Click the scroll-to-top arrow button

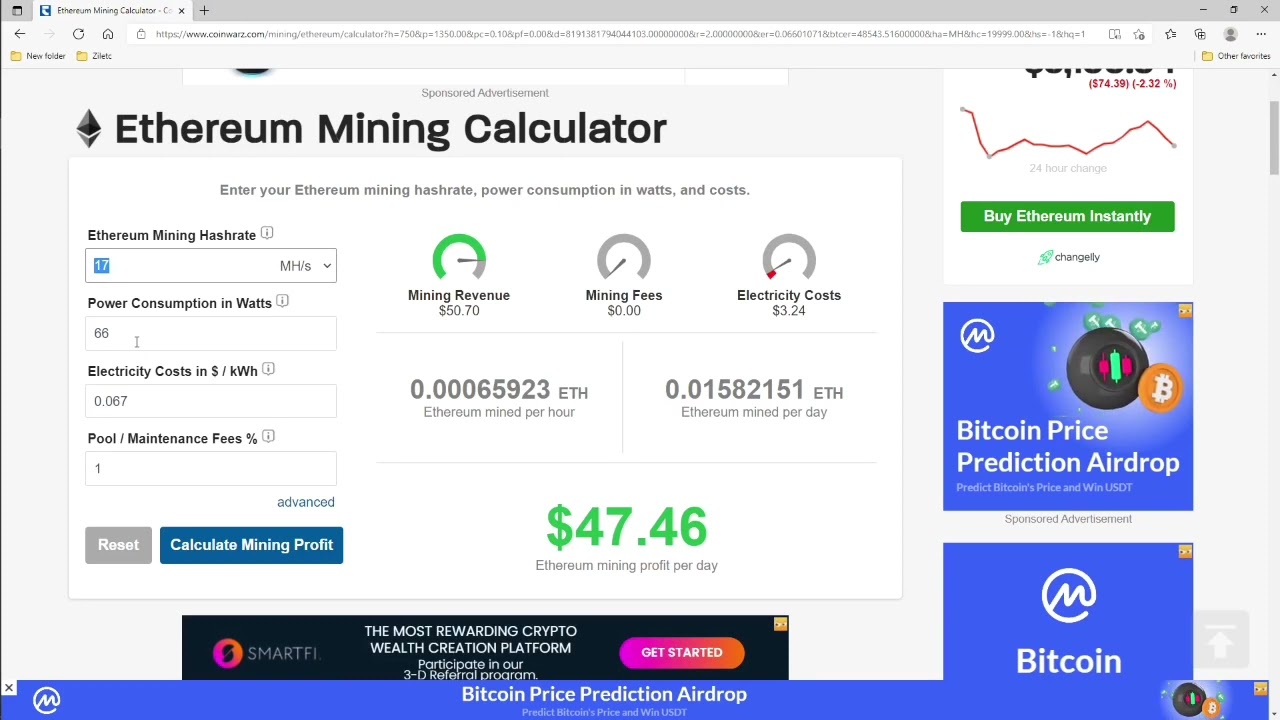(x=1220, y=642)
